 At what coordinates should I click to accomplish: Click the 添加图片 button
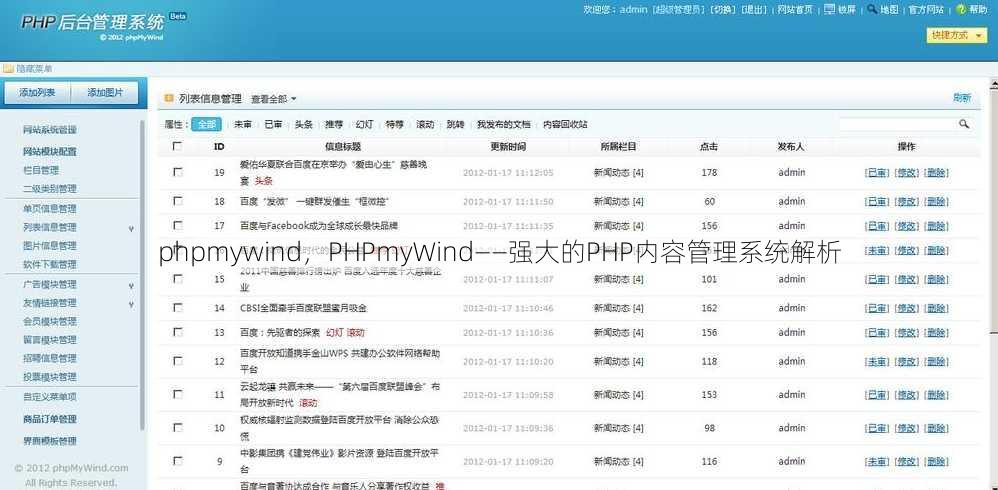[x=105, y=93]
